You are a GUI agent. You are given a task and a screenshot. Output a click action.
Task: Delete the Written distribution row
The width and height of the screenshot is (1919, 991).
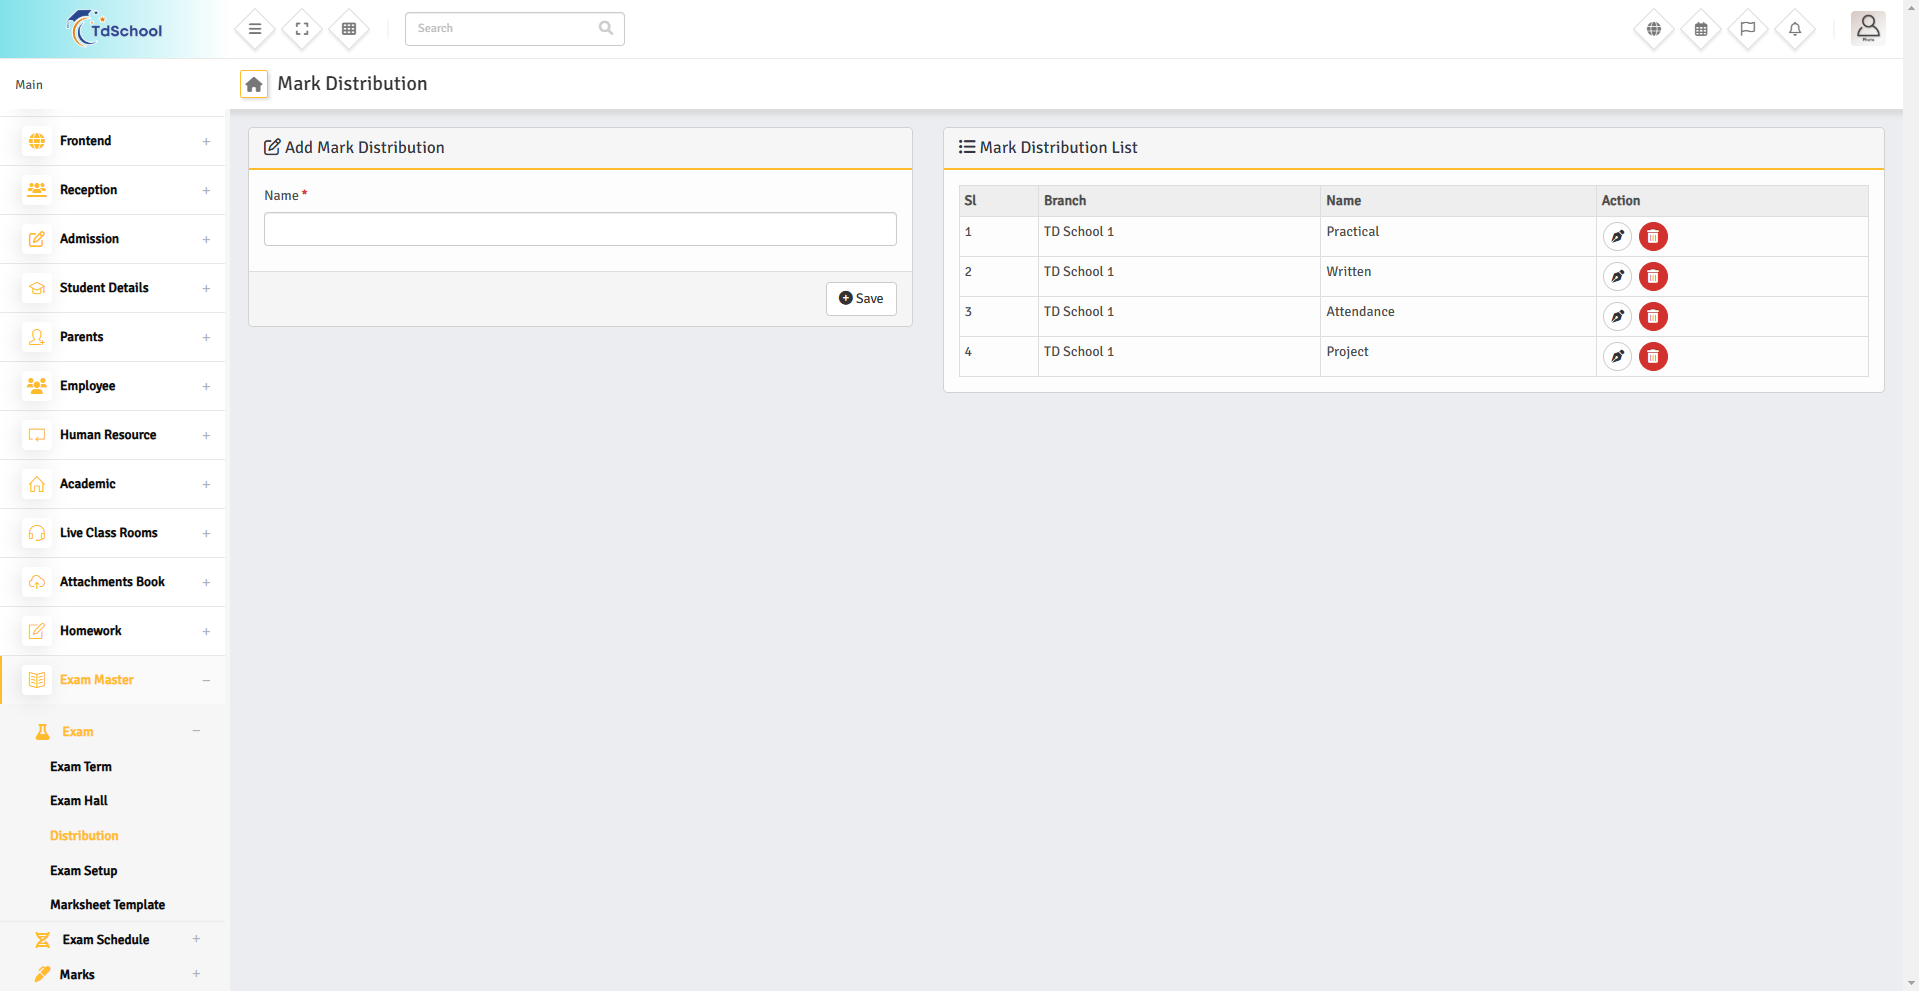[x=1653, y=277]
